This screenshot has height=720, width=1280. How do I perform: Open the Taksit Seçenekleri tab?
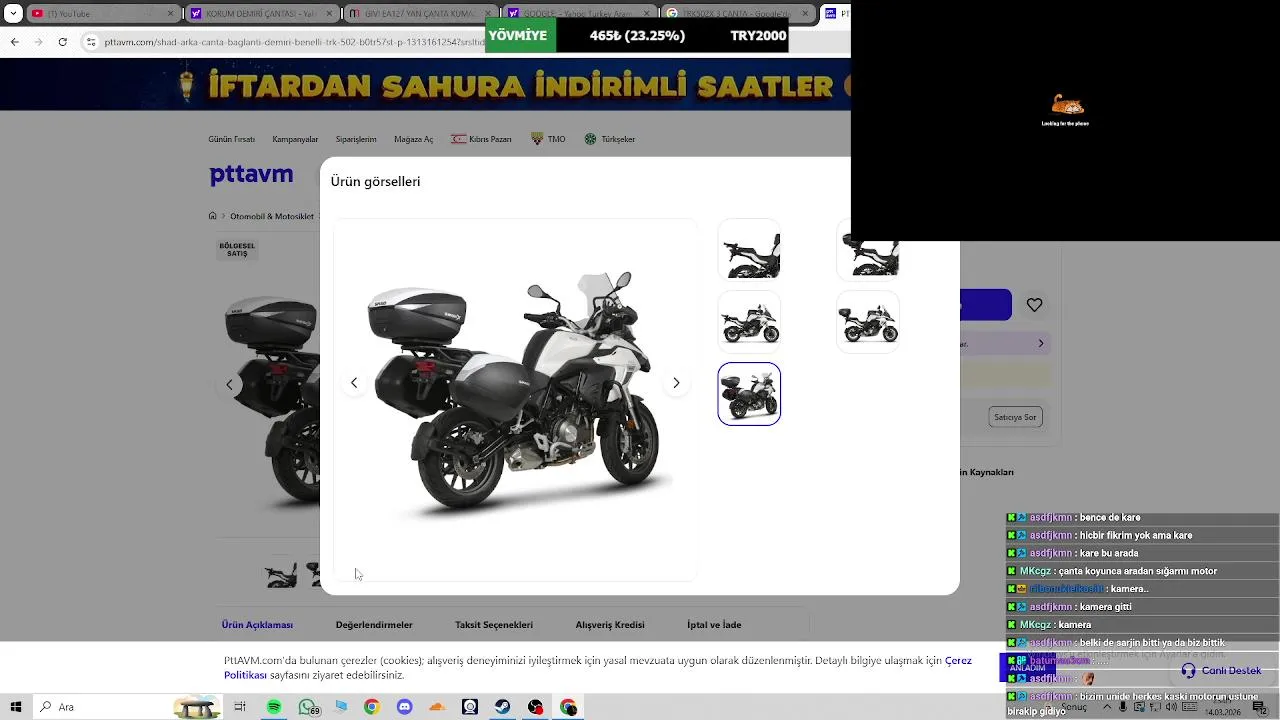pyautogui.click(x=494, y=625)
